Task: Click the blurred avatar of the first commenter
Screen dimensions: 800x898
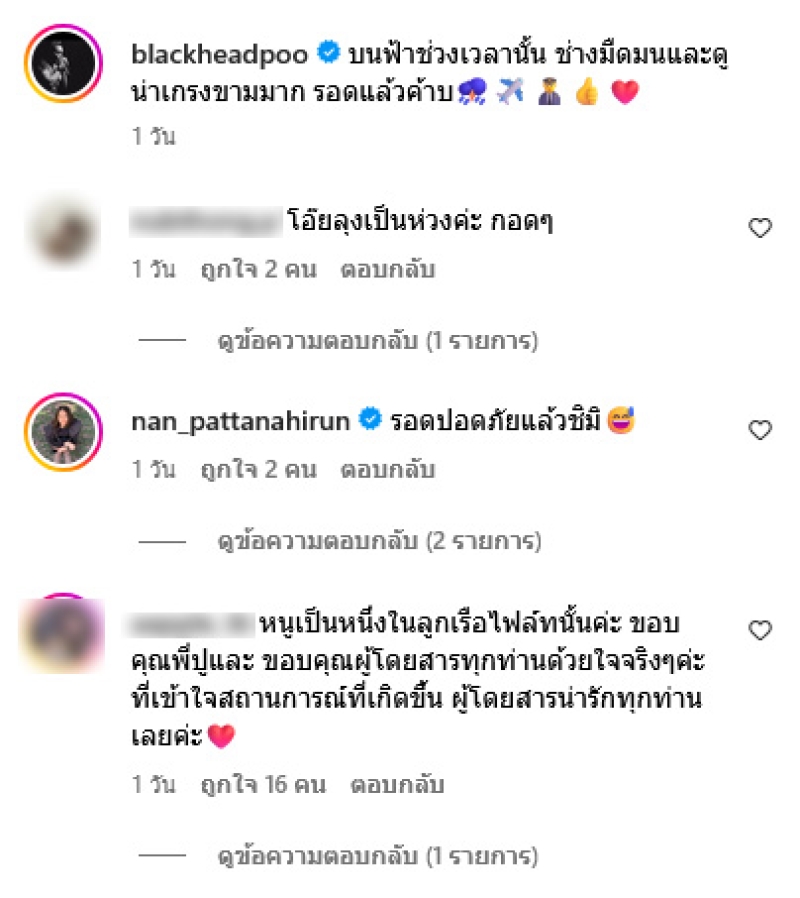Action: [x=63, y=231]
